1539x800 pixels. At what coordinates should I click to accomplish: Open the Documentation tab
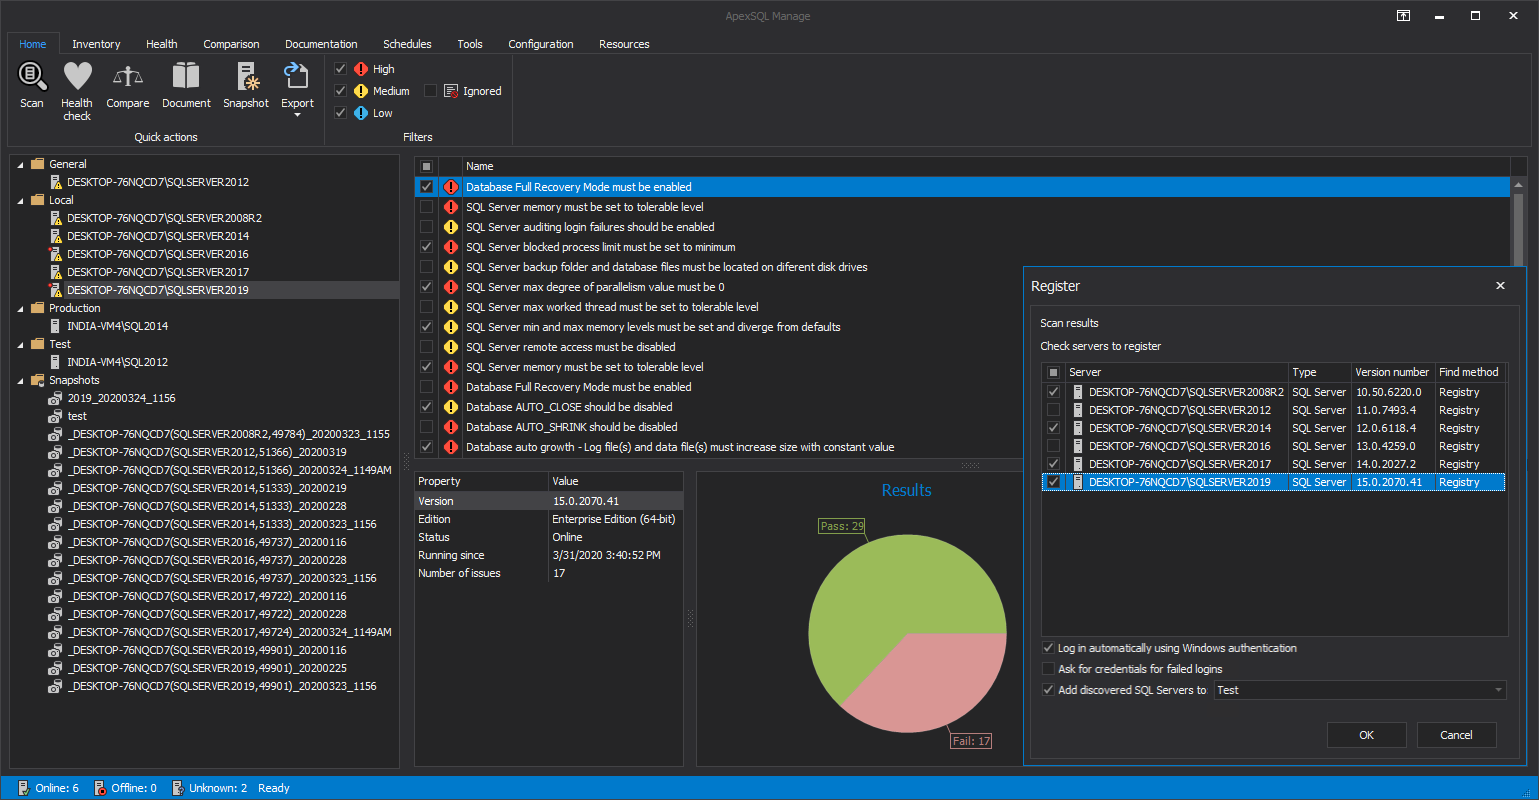[x=321, y=44]
